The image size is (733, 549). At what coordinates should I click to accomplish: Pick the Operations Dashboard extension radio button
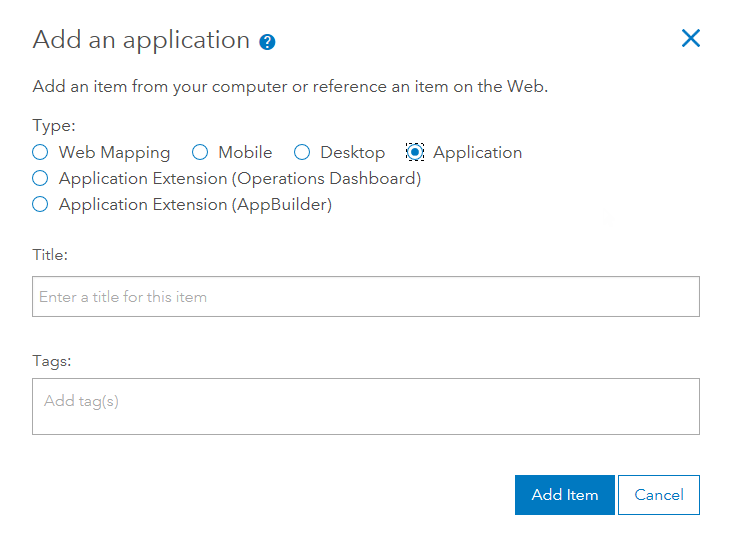pyautogui.click(x=40, y=179)
